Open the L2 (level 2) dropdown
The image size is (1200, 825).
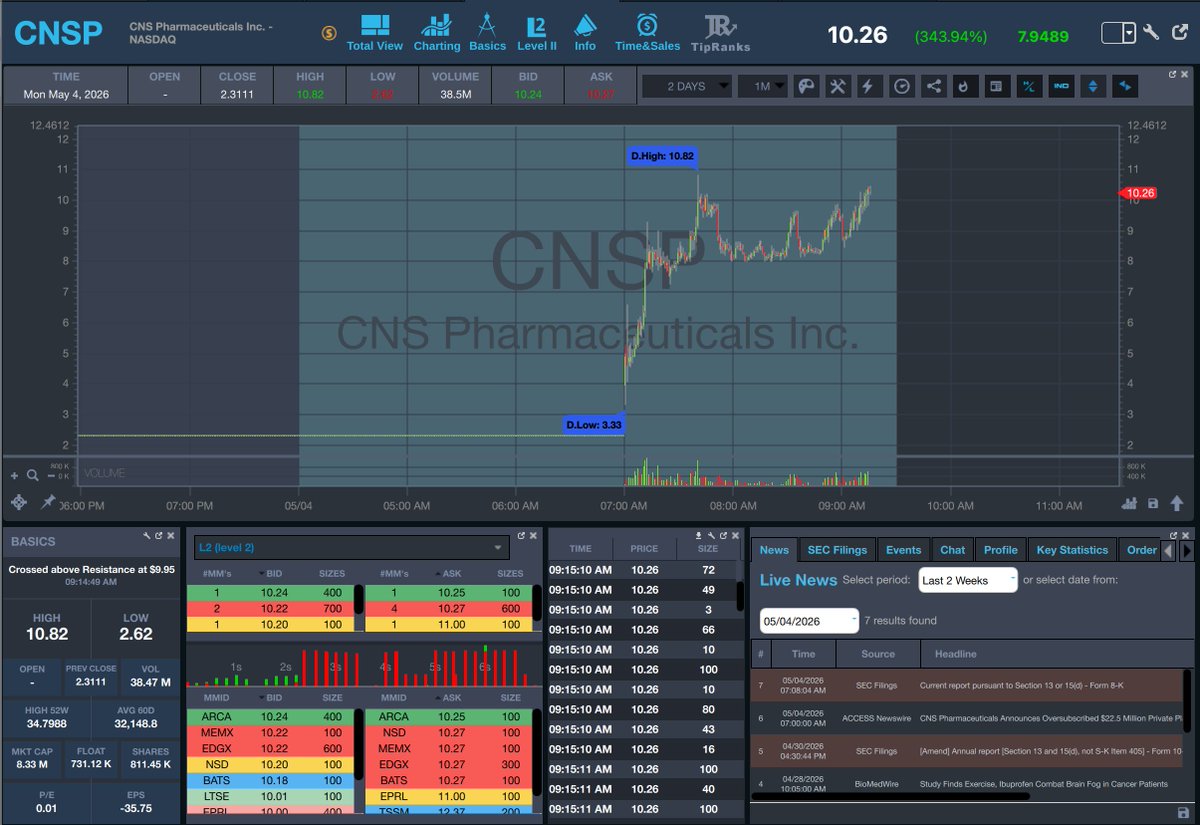[x=351, y=547]
